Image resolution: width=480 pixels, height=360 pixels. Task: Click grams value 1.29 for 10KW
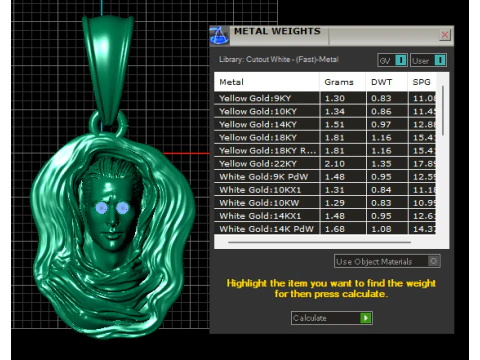coord(335,203)
